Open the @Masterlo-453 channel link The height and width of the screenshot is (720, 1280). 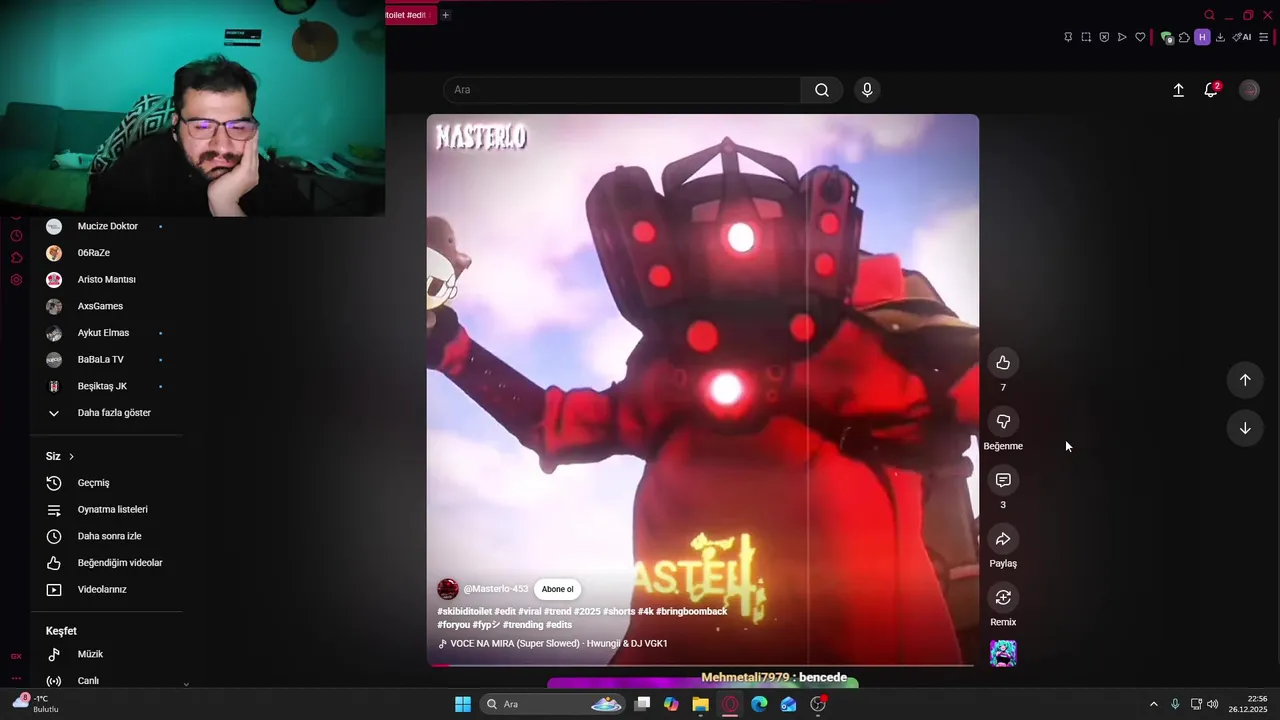tap(495, 589)
